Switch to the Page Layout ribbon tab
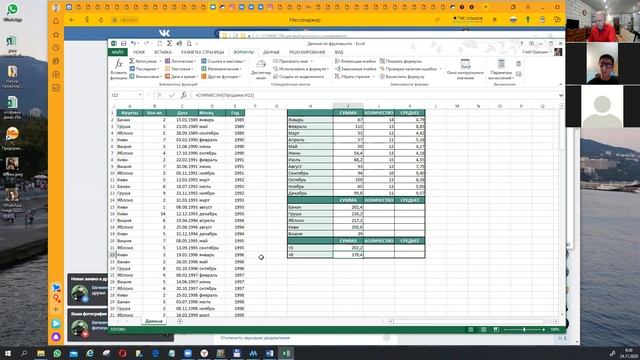640x360 pixels. 202,52
